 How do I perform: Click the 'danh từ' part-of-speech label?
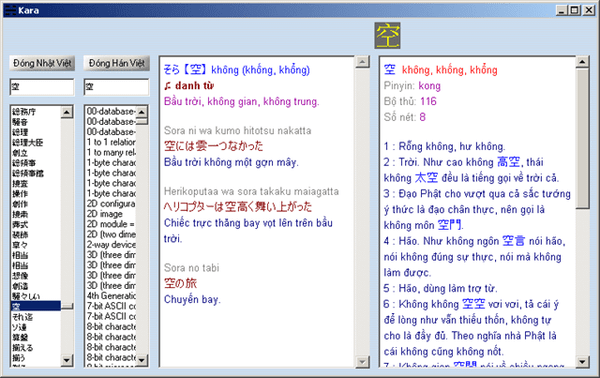pyautogui.click(x=194, y=86)
